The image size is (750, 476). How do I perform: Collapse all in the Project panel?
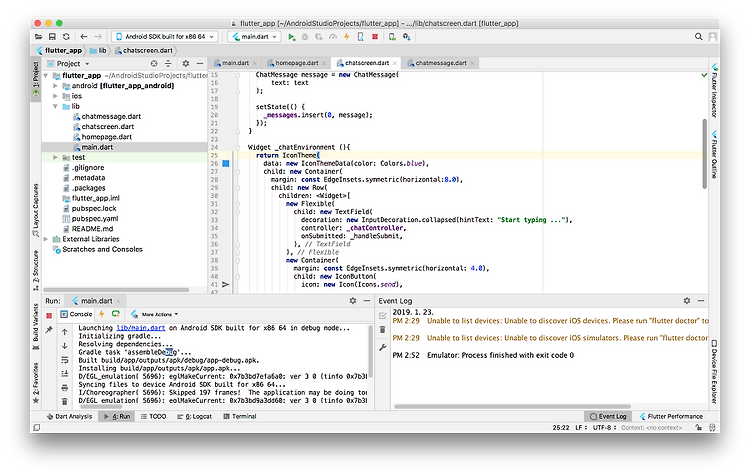(x=168, y=63)
